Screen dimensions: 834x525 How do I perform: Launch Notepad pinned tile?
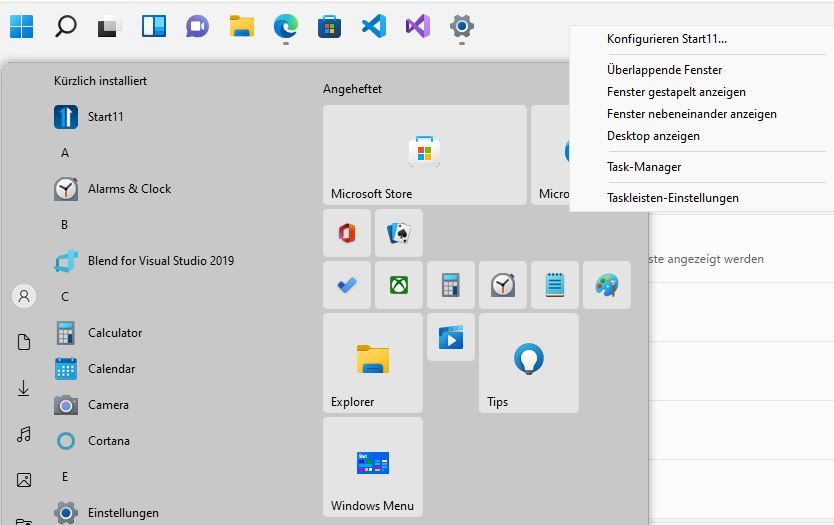click(x=555, y=285)
